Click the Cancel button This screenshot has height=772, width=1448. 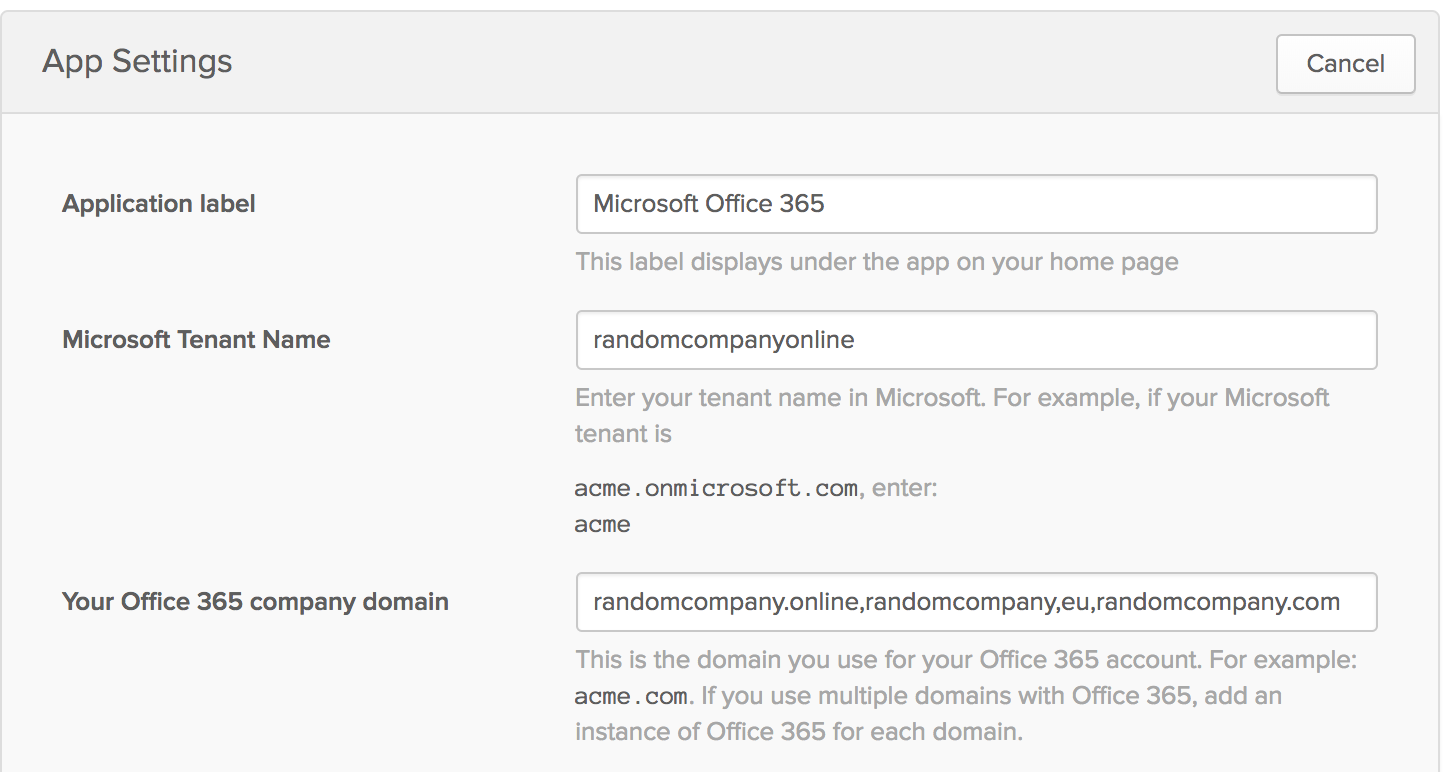[x=1345, y=64]
